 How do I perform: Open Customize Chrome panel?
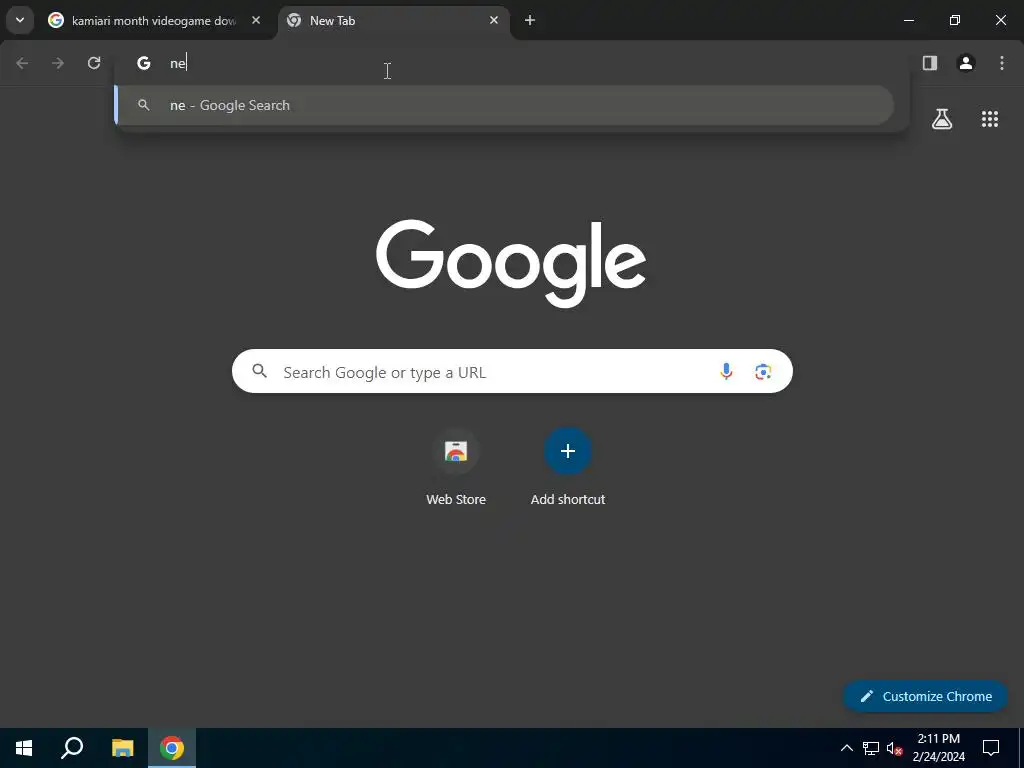click(925, 696)
